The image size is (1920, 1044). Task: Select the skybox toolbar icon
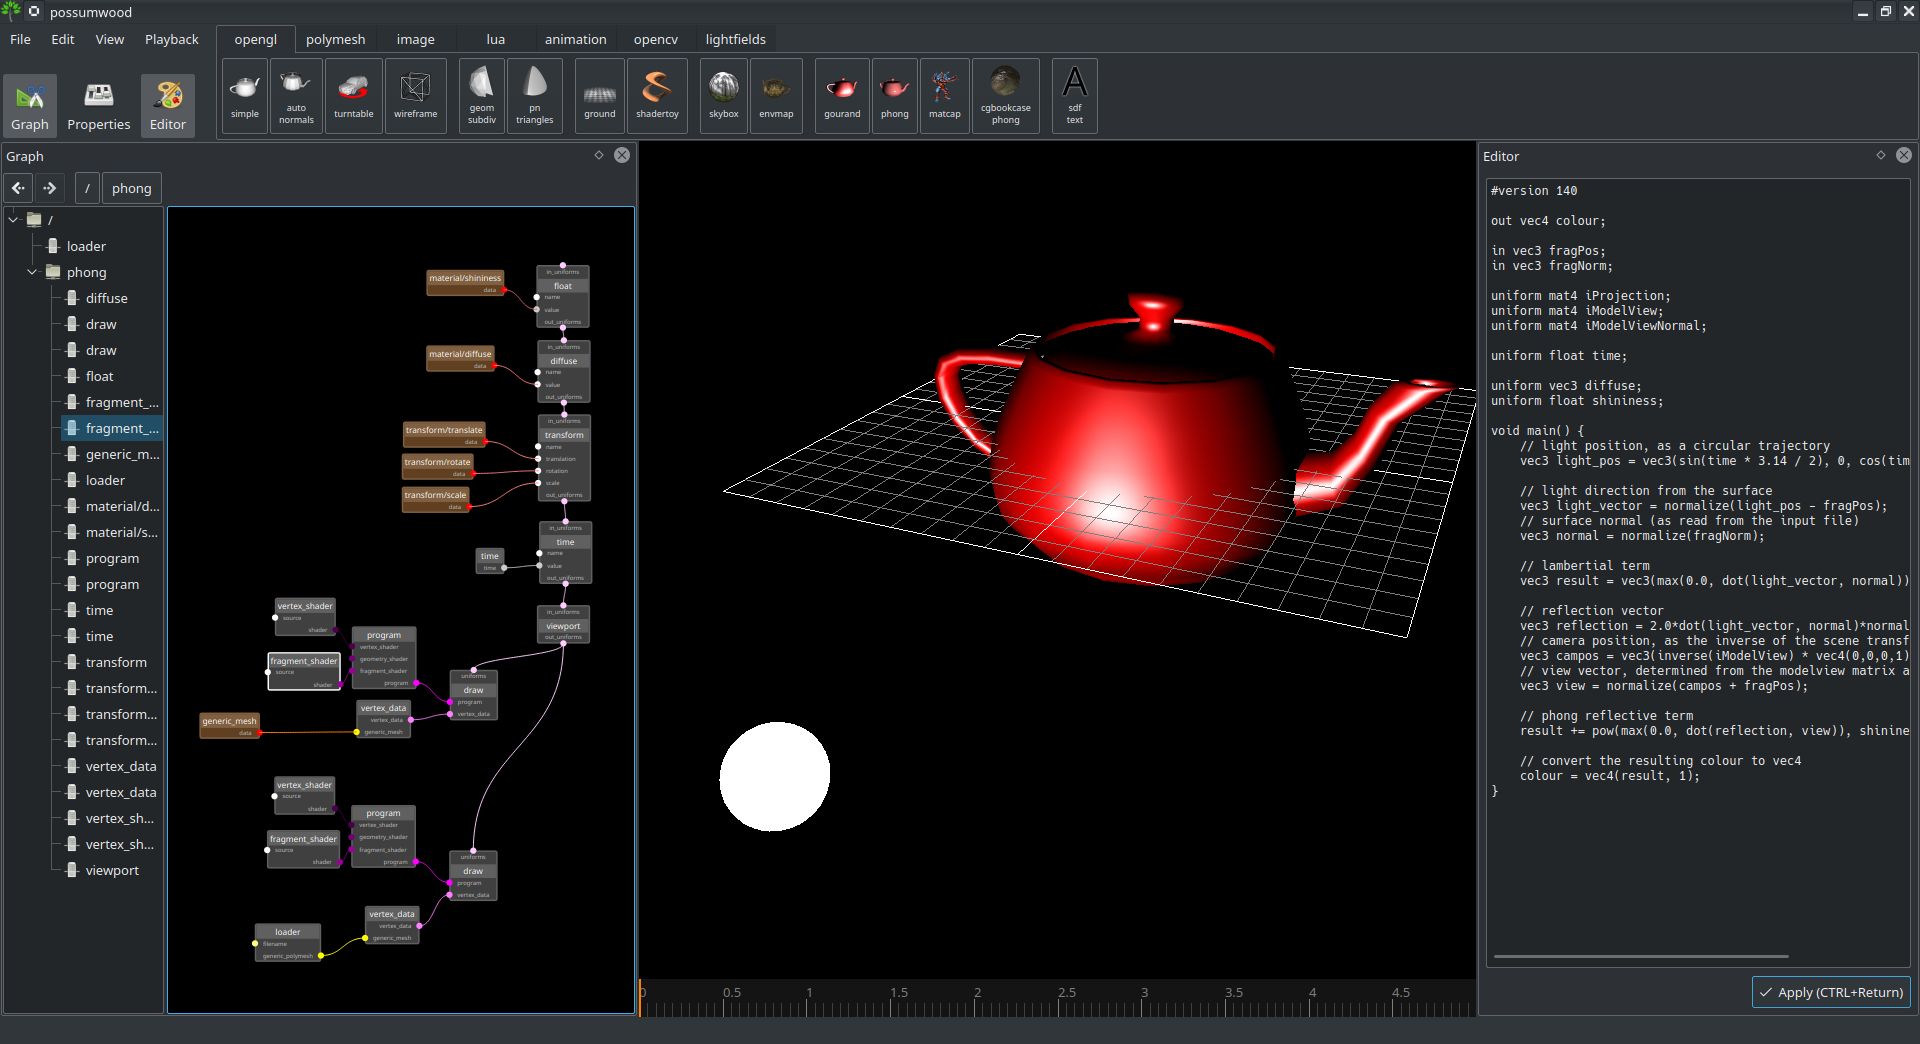point(723,96)
